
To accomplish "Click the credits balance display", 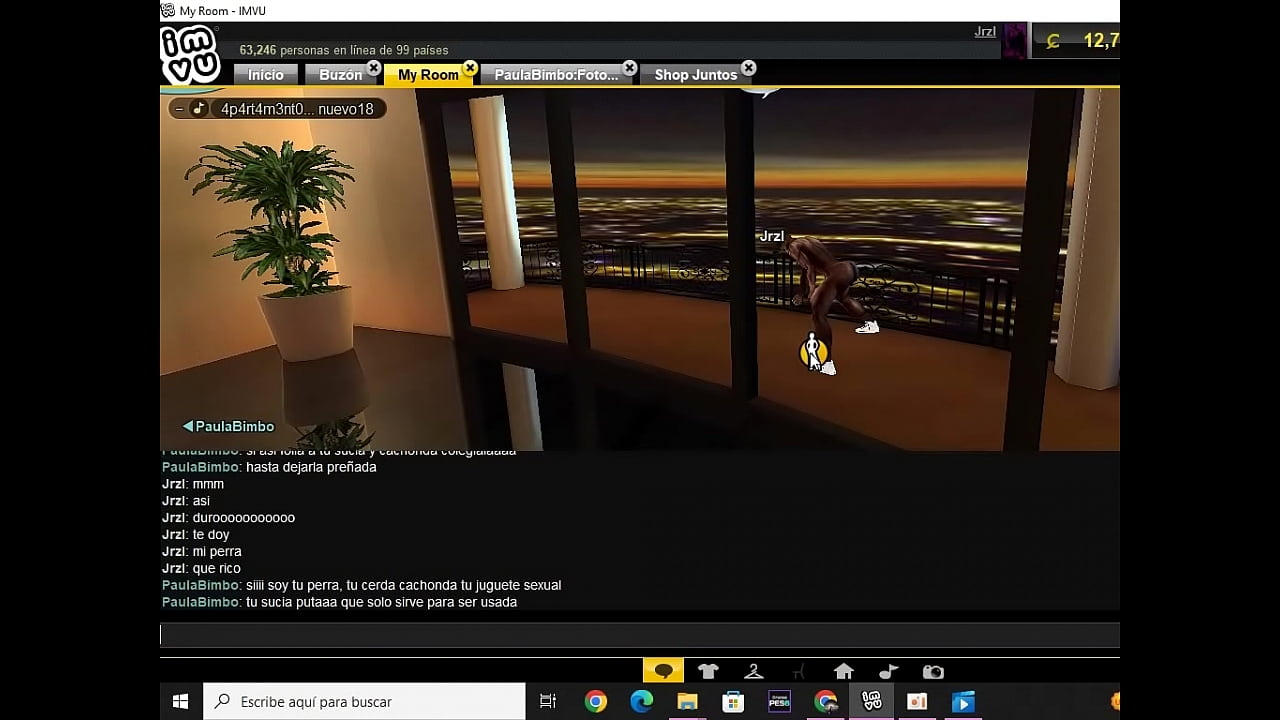I will [x=1085, y=41].
